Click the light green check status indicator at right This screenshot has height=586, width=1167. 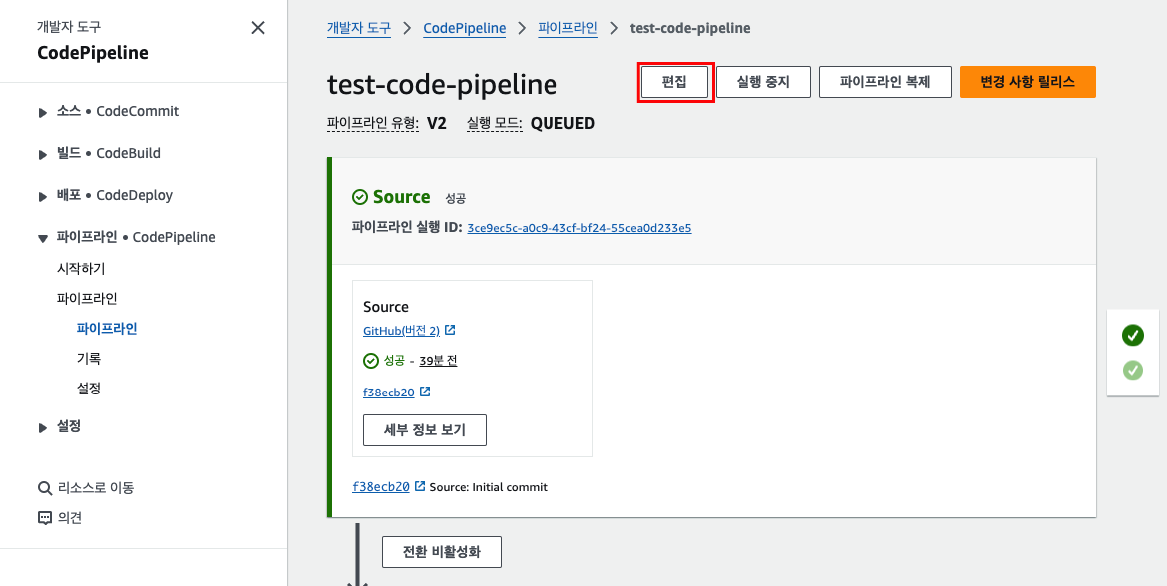click(1133, 370)
